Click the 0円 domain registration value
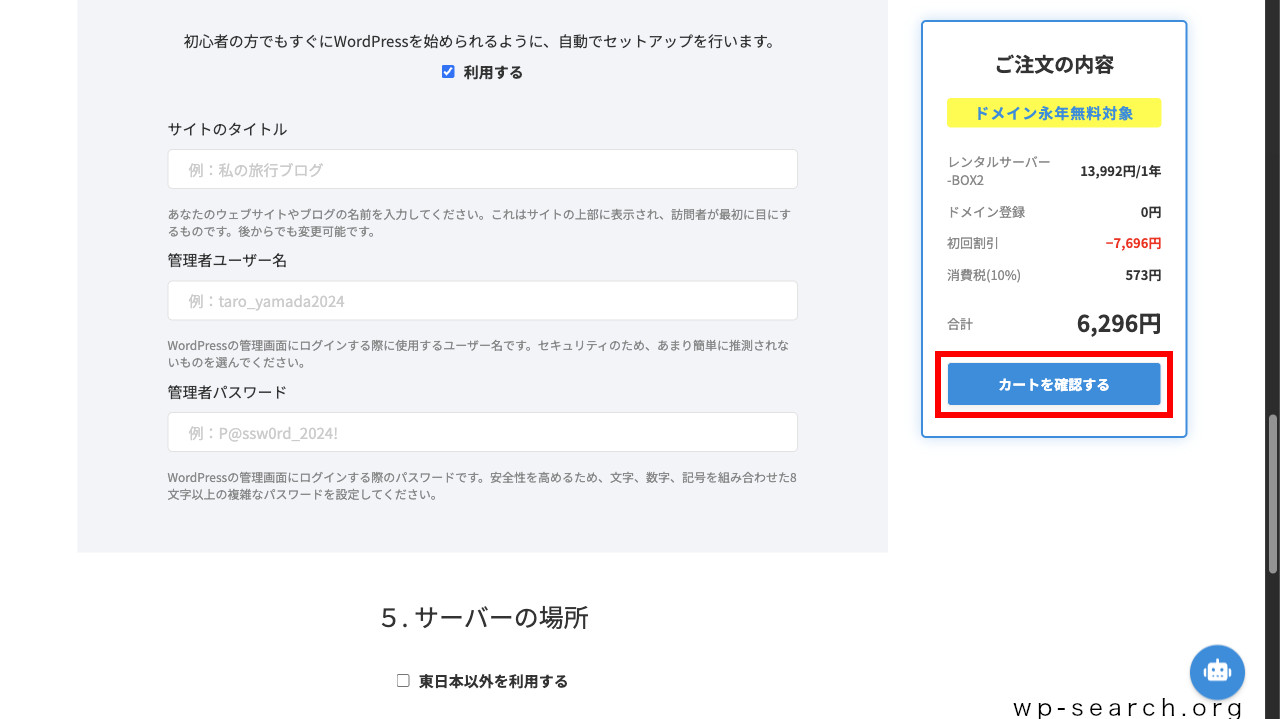The image size is (1280, 719). point(1150,212)
